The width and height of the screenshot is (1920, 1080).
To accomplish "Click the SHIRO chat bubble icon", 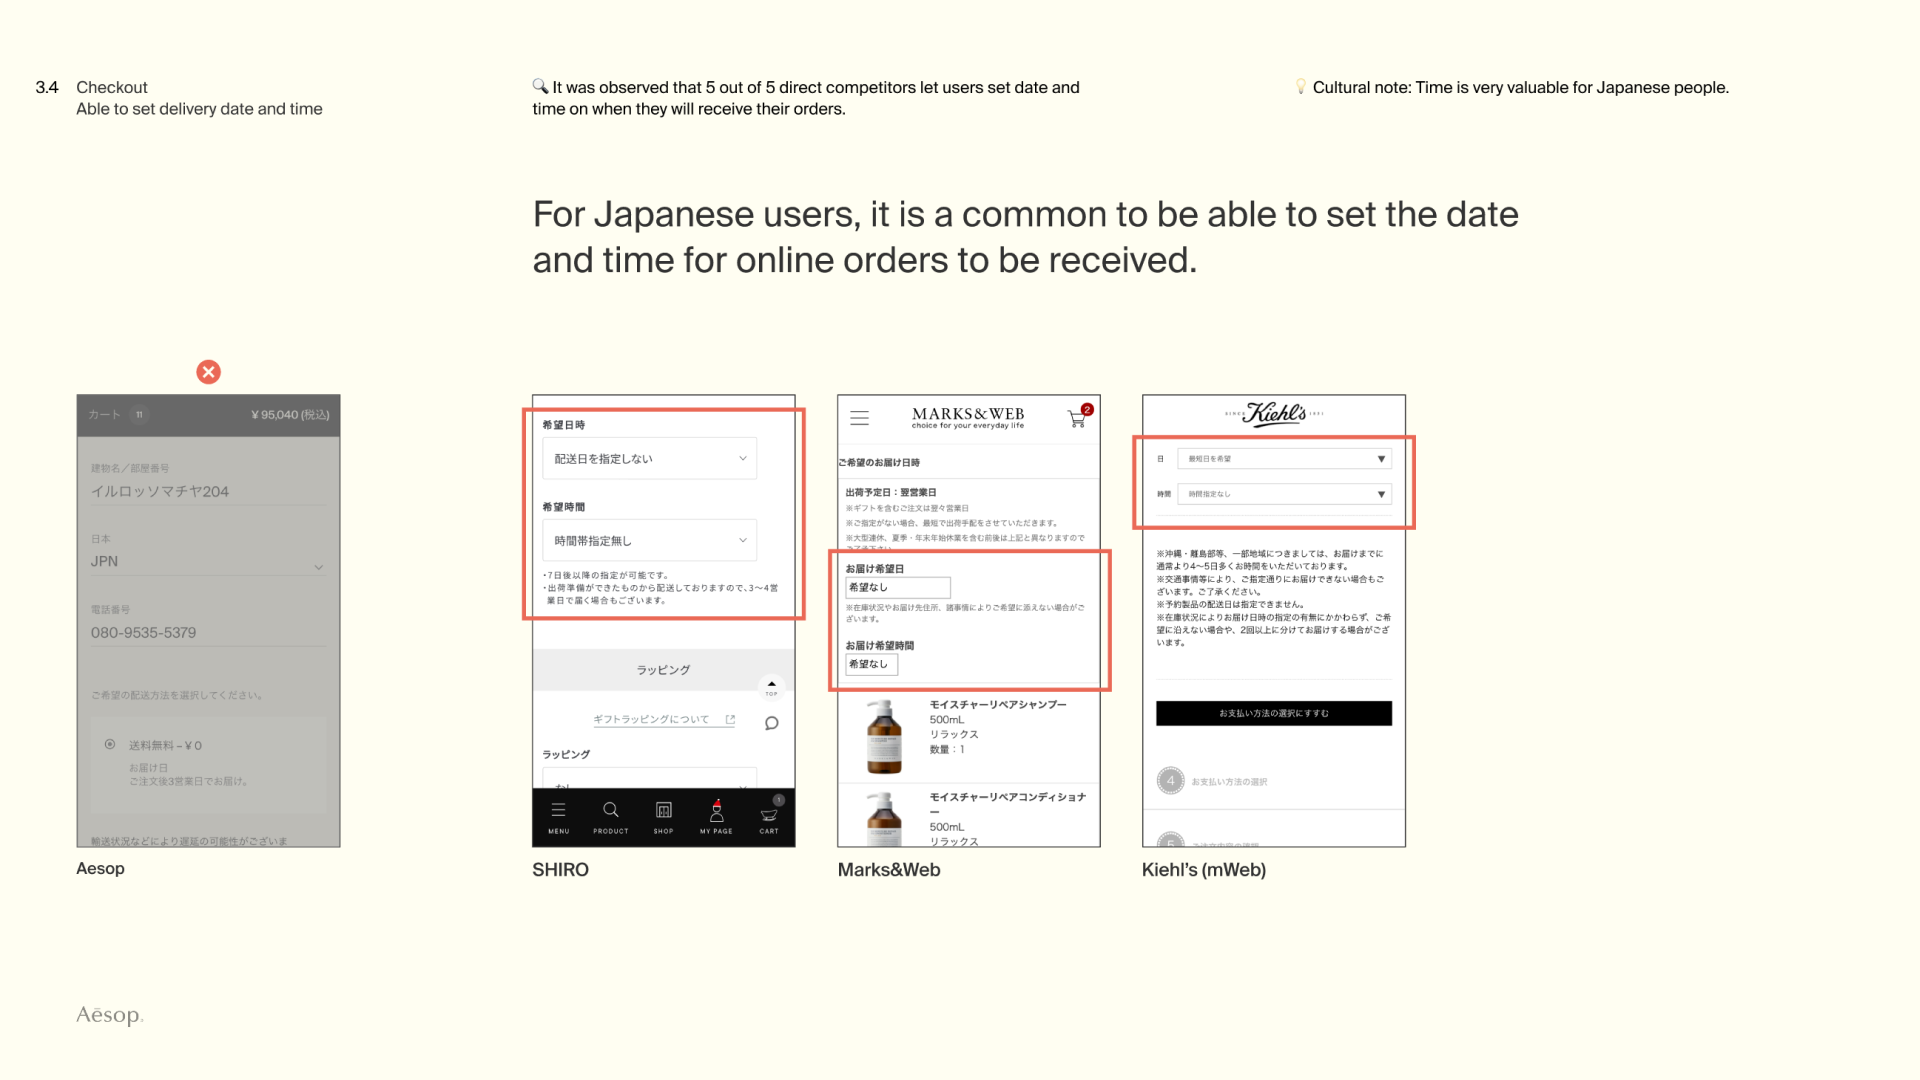I will (x=771, y=723).
